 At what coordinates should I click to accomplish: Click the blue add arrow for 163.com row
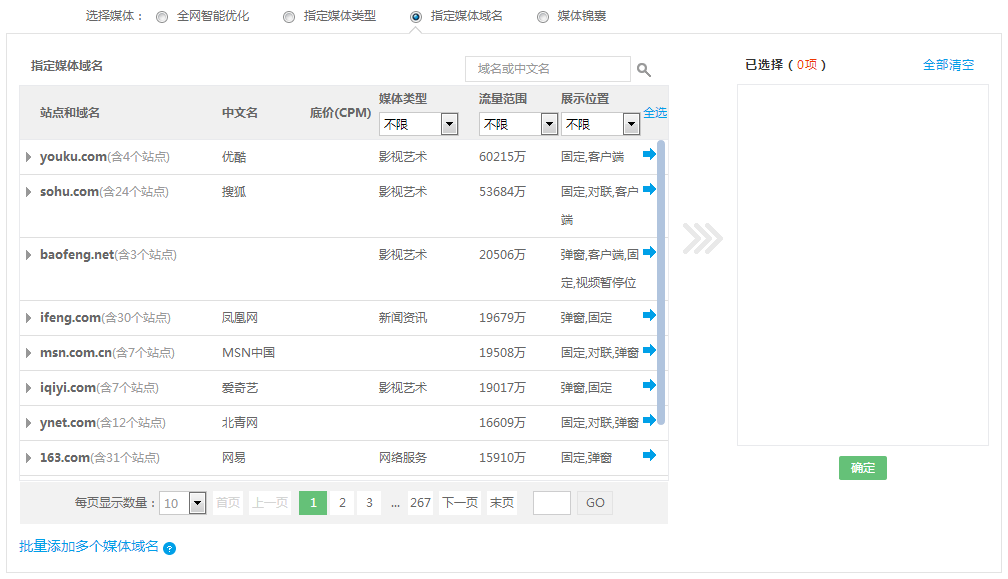pos(651,457)
